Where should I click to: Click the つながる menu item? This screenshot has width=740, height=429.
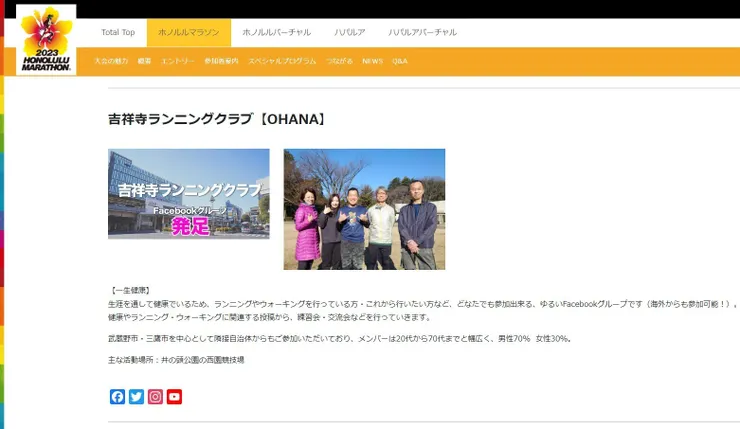pyautogui.click(x=339, y=61)
